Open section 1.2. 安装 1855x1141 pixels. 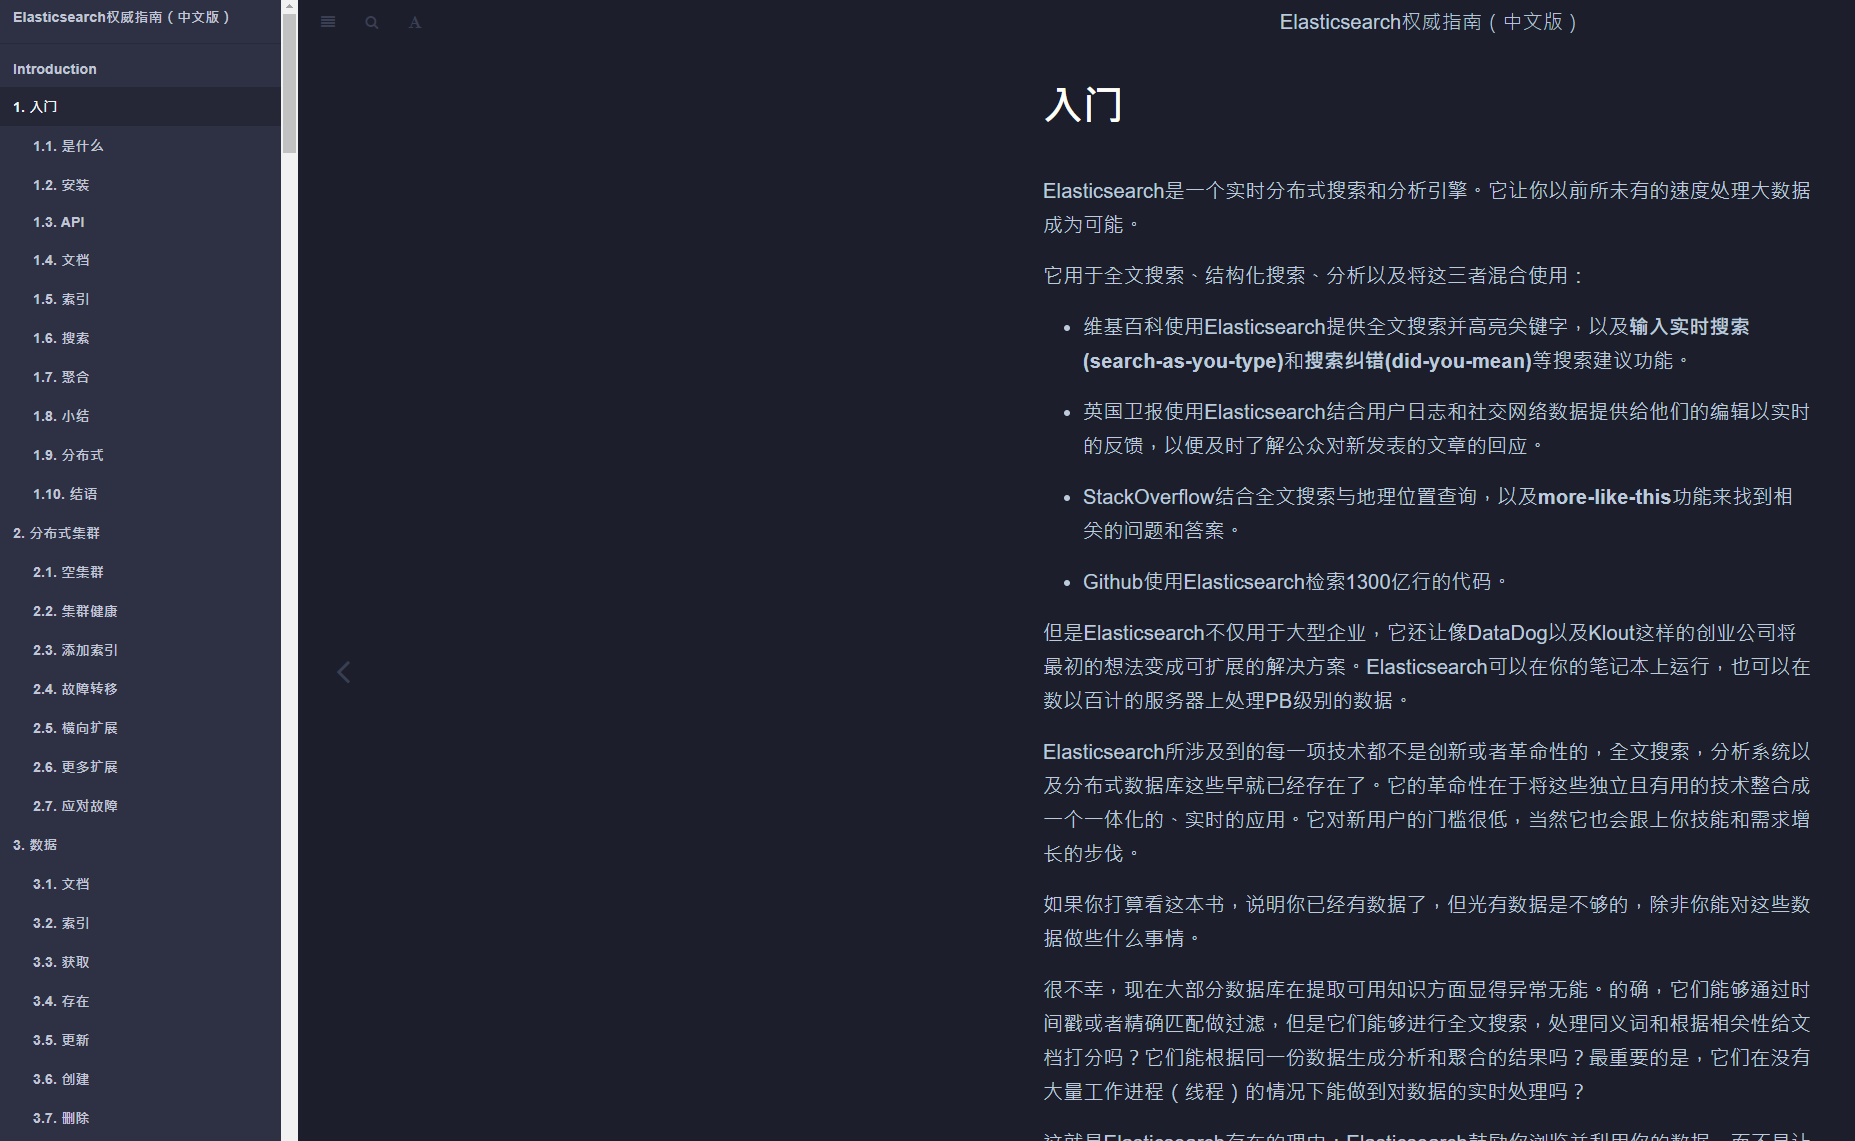(140, 185)
